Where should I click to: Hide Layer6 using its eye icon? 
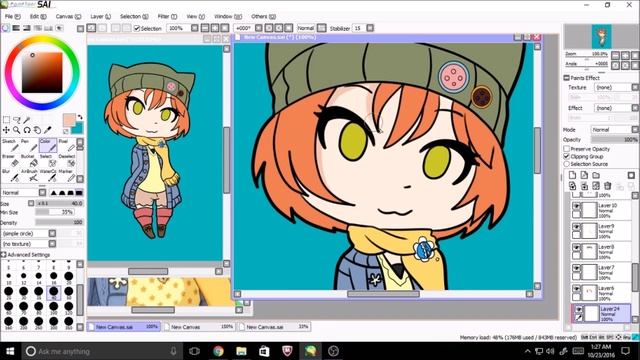[x=576, y=289]
